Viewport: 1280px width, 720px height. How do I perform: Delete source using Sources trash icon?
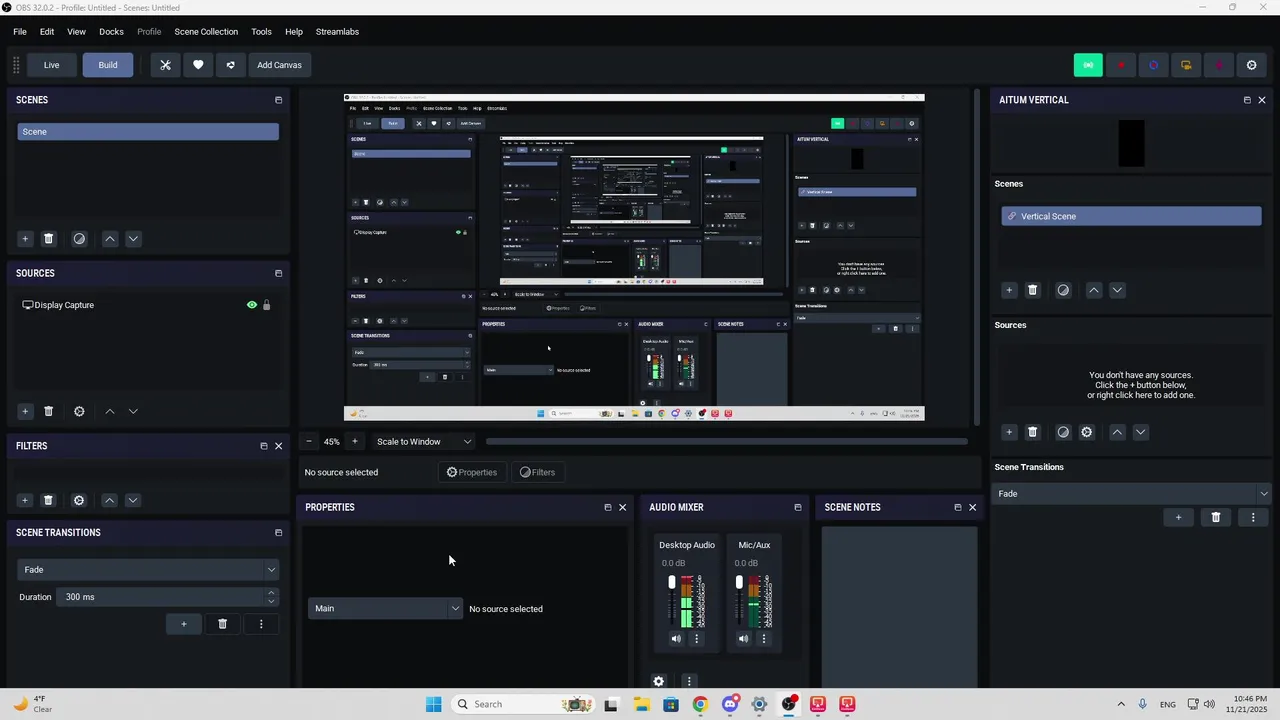click(48, 411)
